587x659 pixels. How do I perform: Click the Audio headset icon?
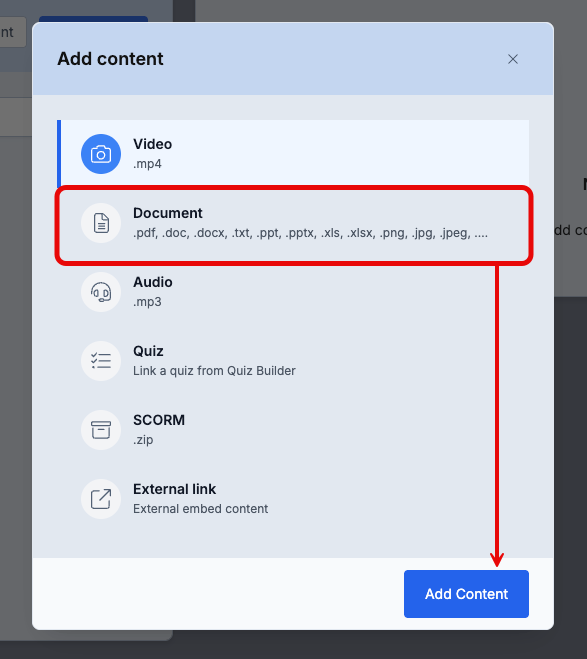[101, 292]
